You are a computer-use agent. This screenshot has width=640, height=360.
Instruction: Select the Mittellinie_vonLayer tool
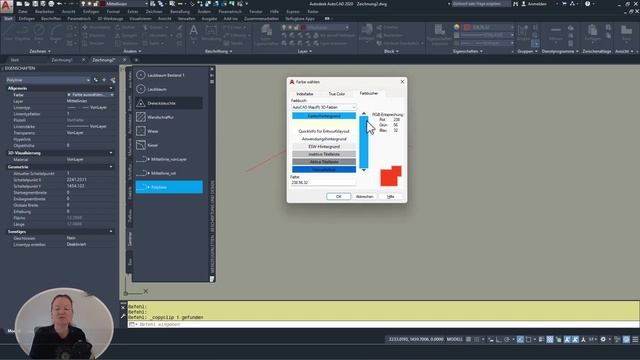tap(169, 159)
